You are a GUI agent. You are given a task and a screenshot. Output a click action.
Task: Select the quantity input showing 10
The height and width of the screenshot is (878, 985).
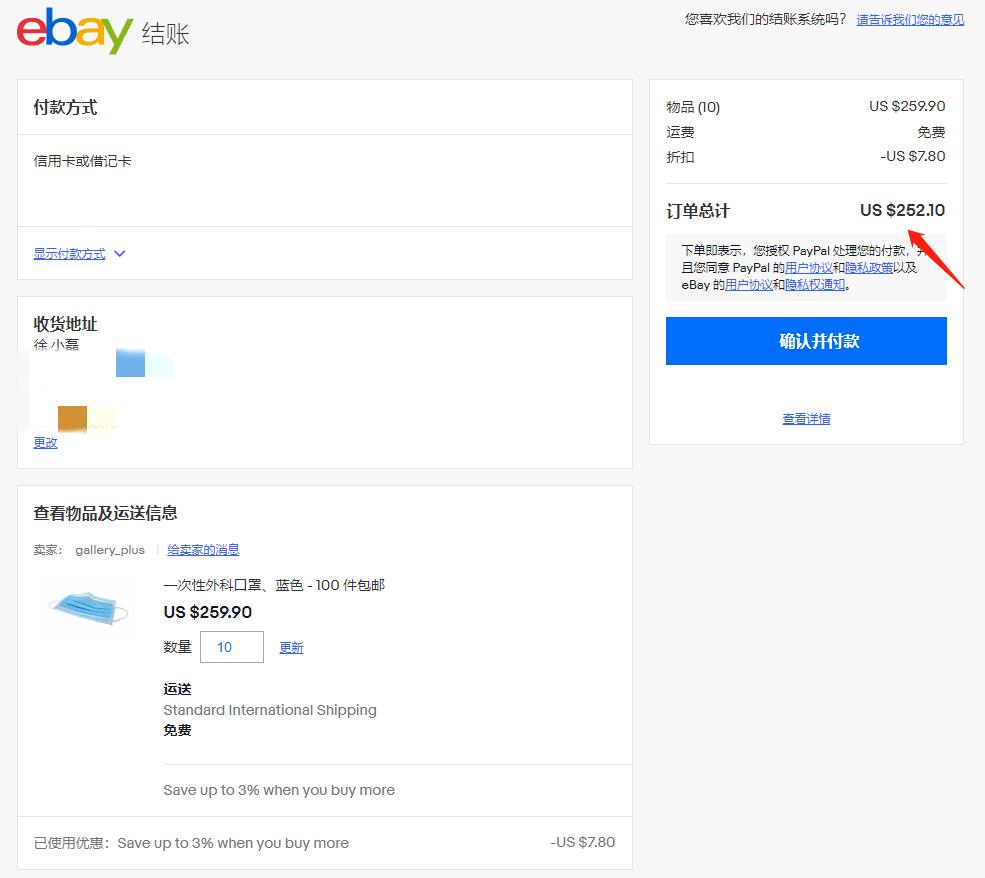click(x=232, y=647)
